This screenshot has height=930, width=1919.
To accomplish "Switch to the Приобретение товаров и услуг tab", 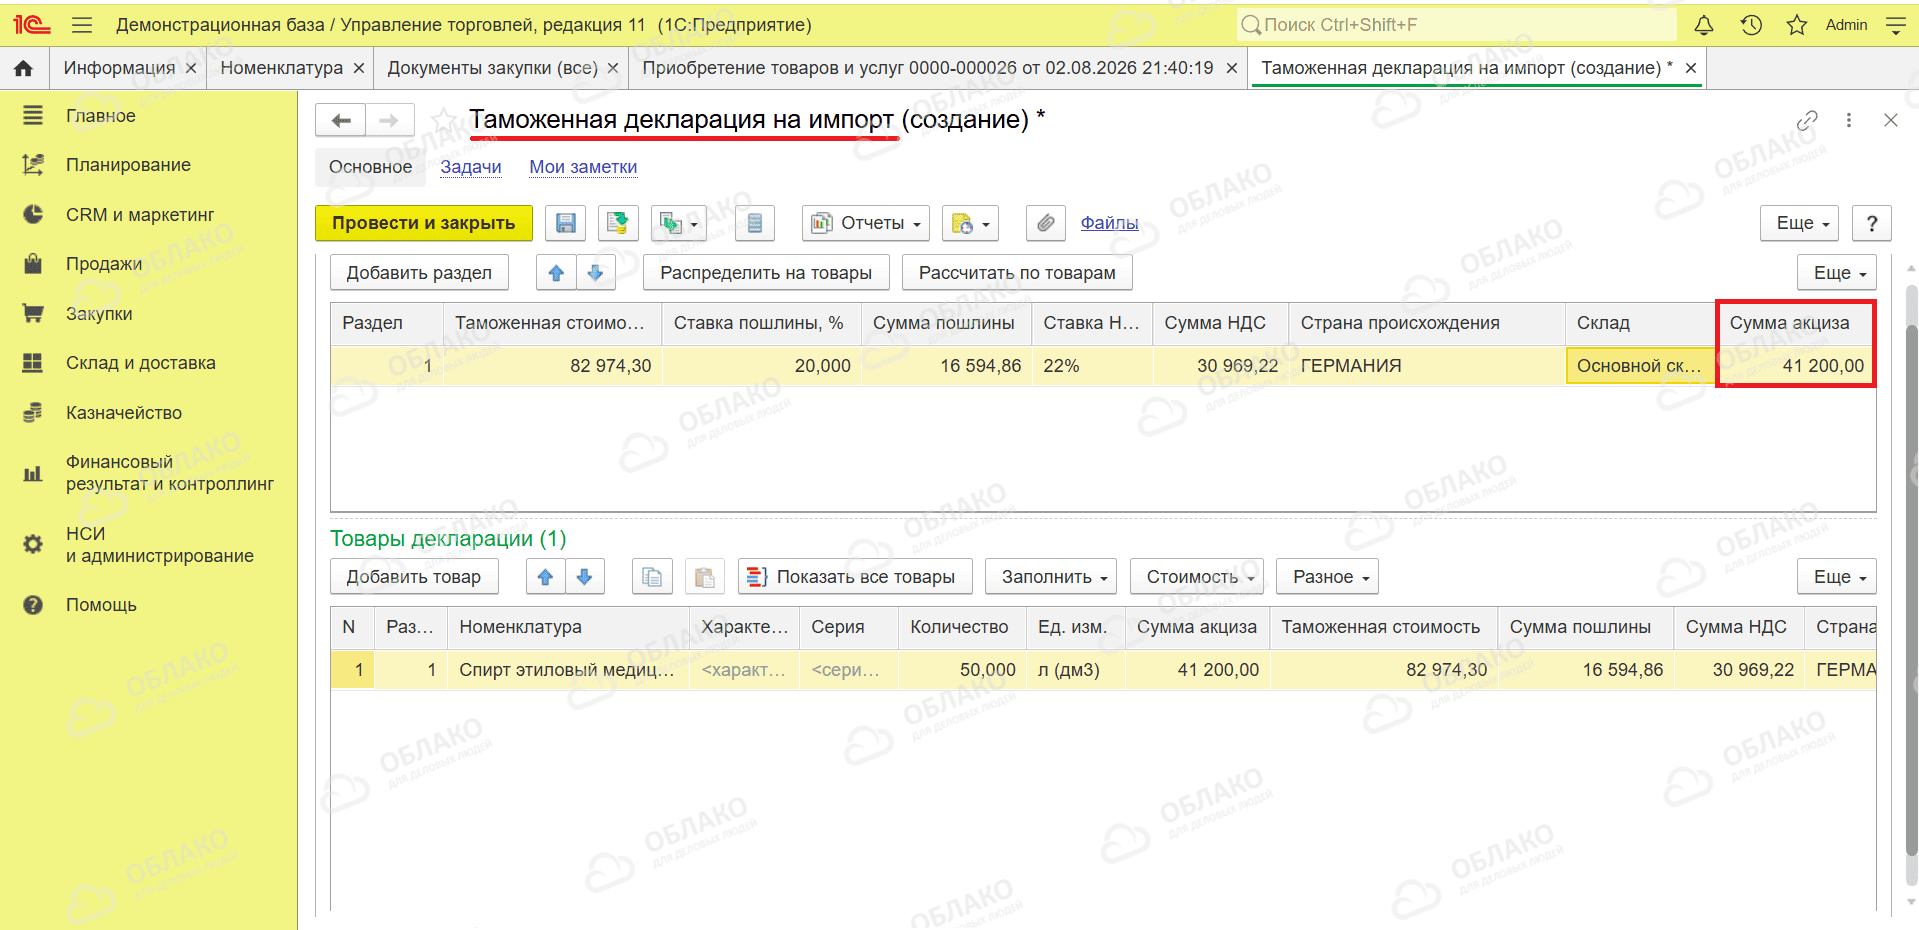I will click(927, 68).
